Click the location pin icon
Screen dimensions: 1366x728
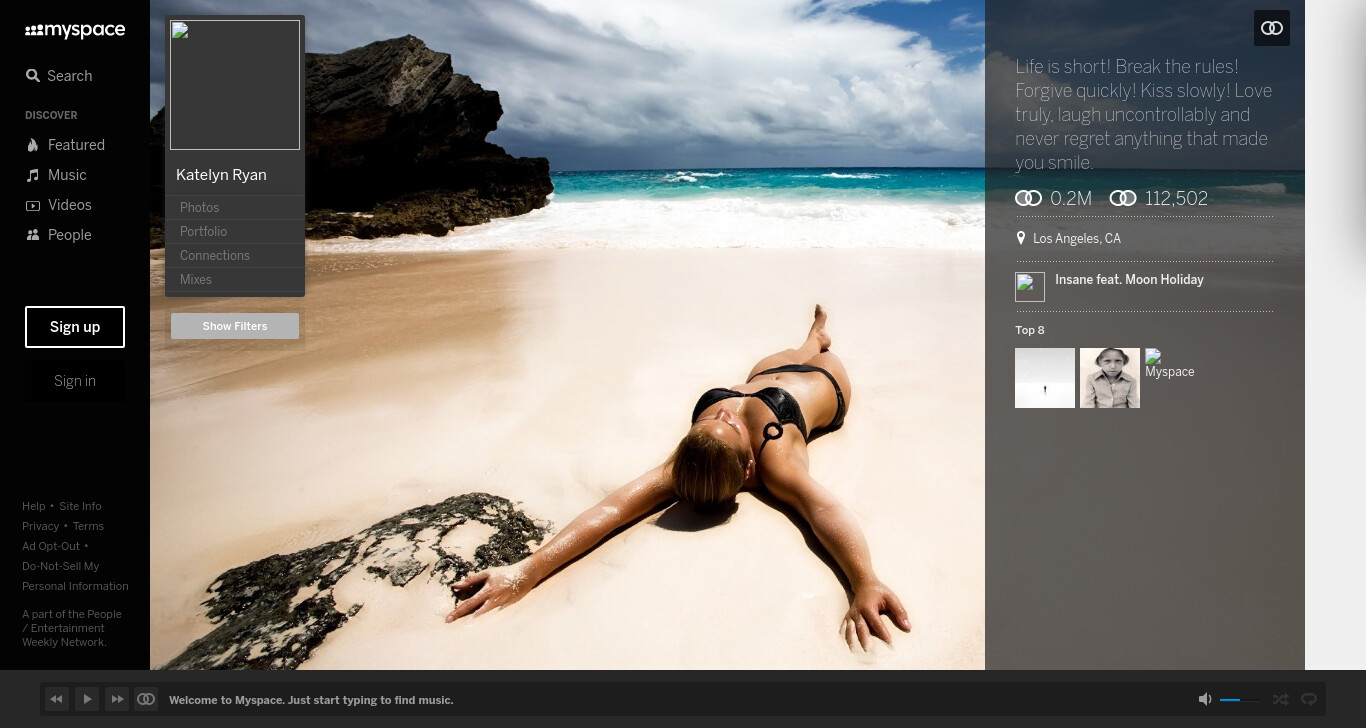click(1021, 238)
